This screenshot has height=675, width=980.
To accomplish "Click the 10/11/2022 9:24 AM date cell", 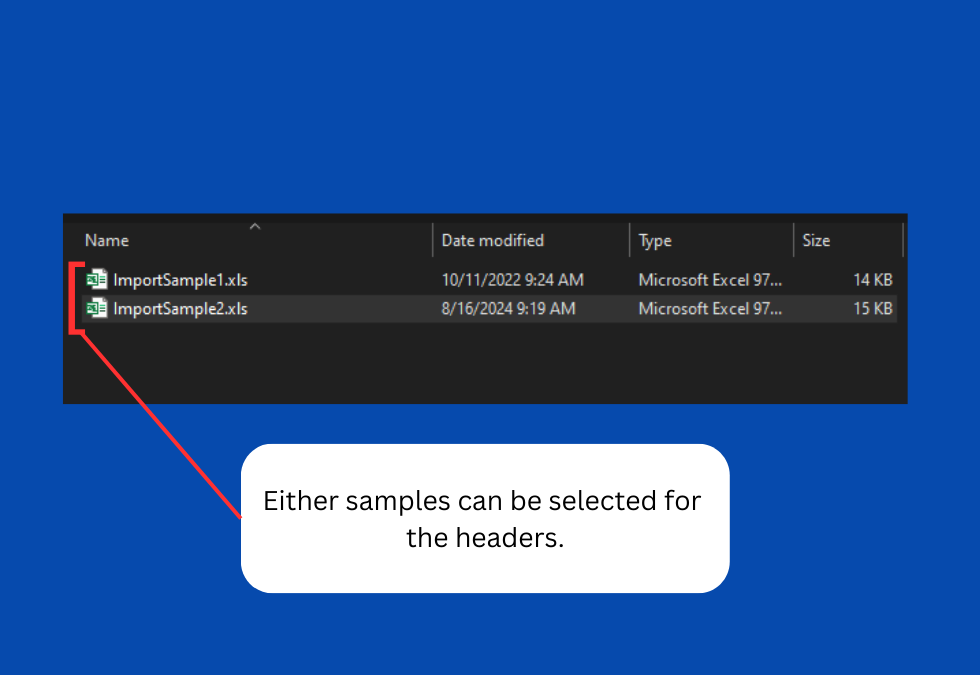I will [512, 280].
